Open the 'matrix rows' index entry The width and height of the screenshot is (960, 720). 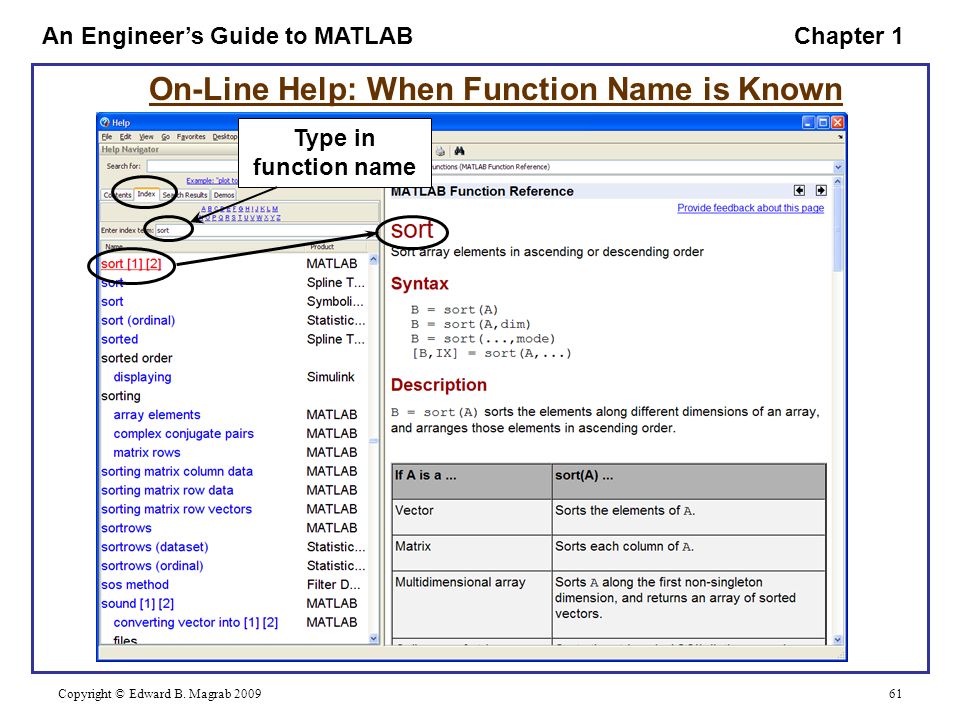147,453
